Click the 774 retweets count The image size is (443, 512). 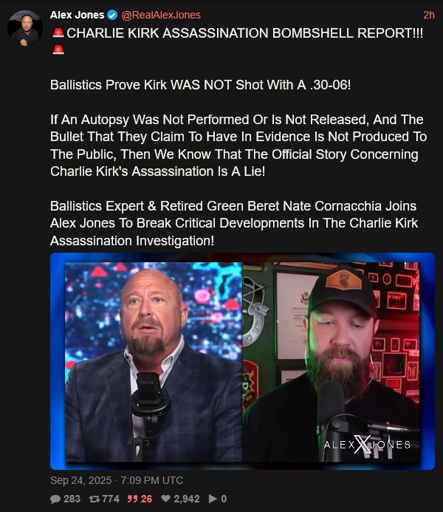[x=111, y=499]
